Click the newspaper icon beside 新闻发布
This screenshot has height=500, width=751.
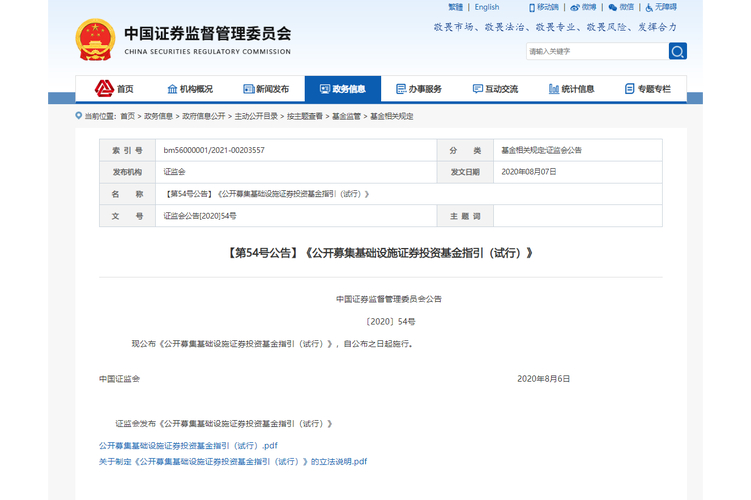(248, 89)
